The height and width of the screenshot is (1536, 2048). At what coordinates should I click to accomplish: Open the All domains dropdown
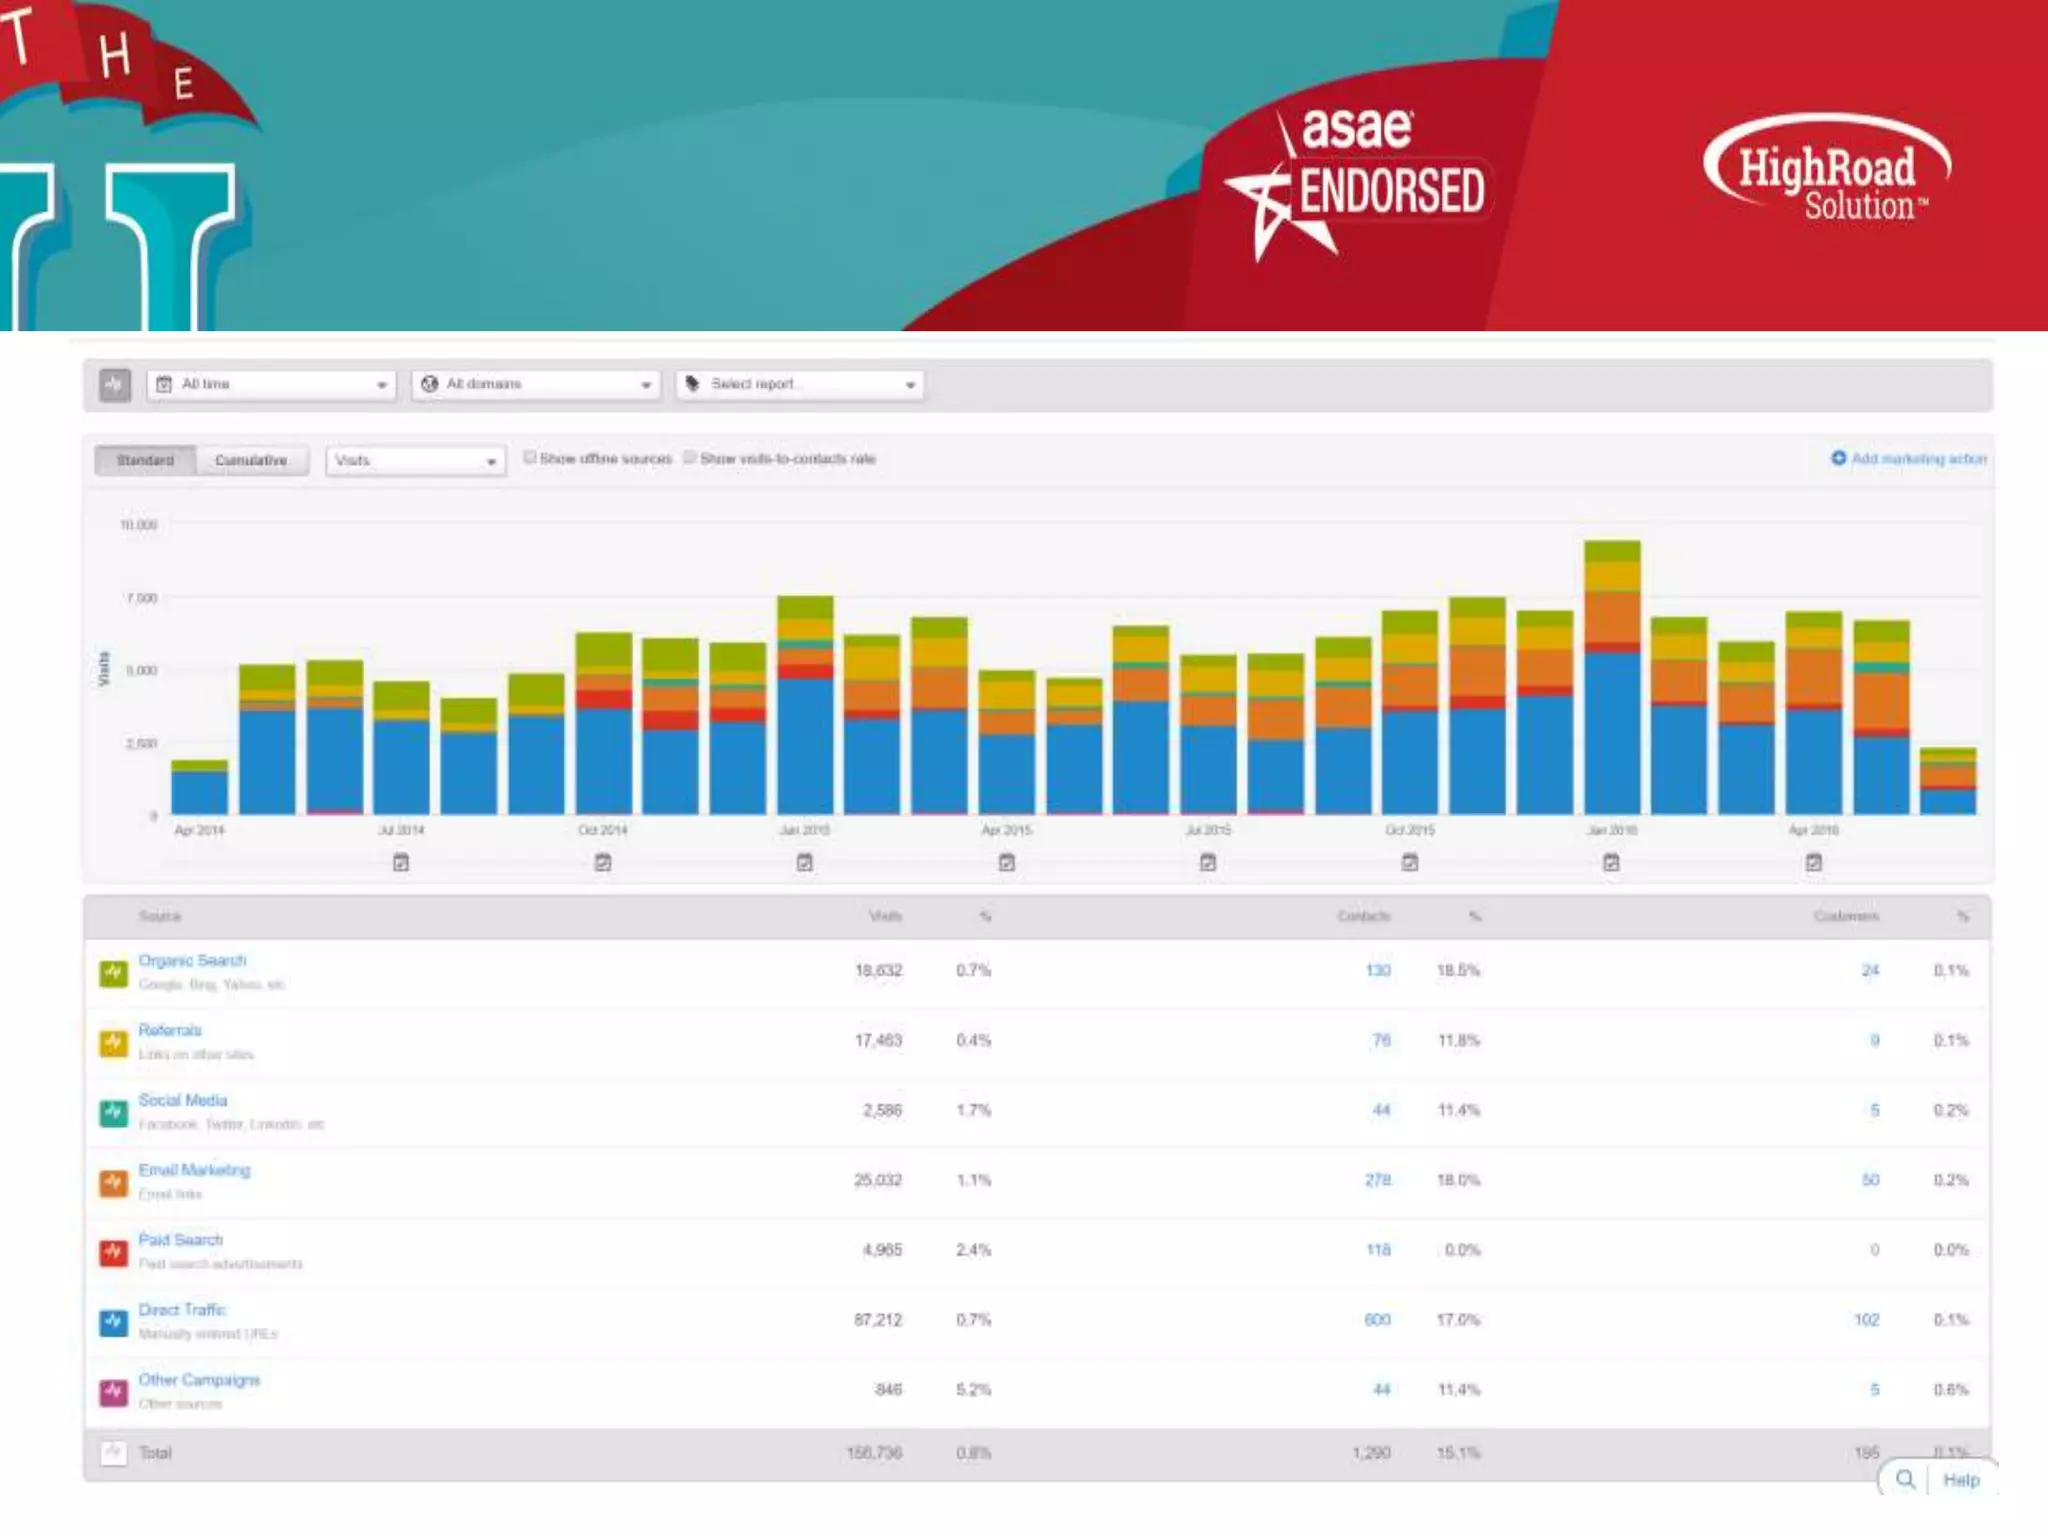[536, 385]
